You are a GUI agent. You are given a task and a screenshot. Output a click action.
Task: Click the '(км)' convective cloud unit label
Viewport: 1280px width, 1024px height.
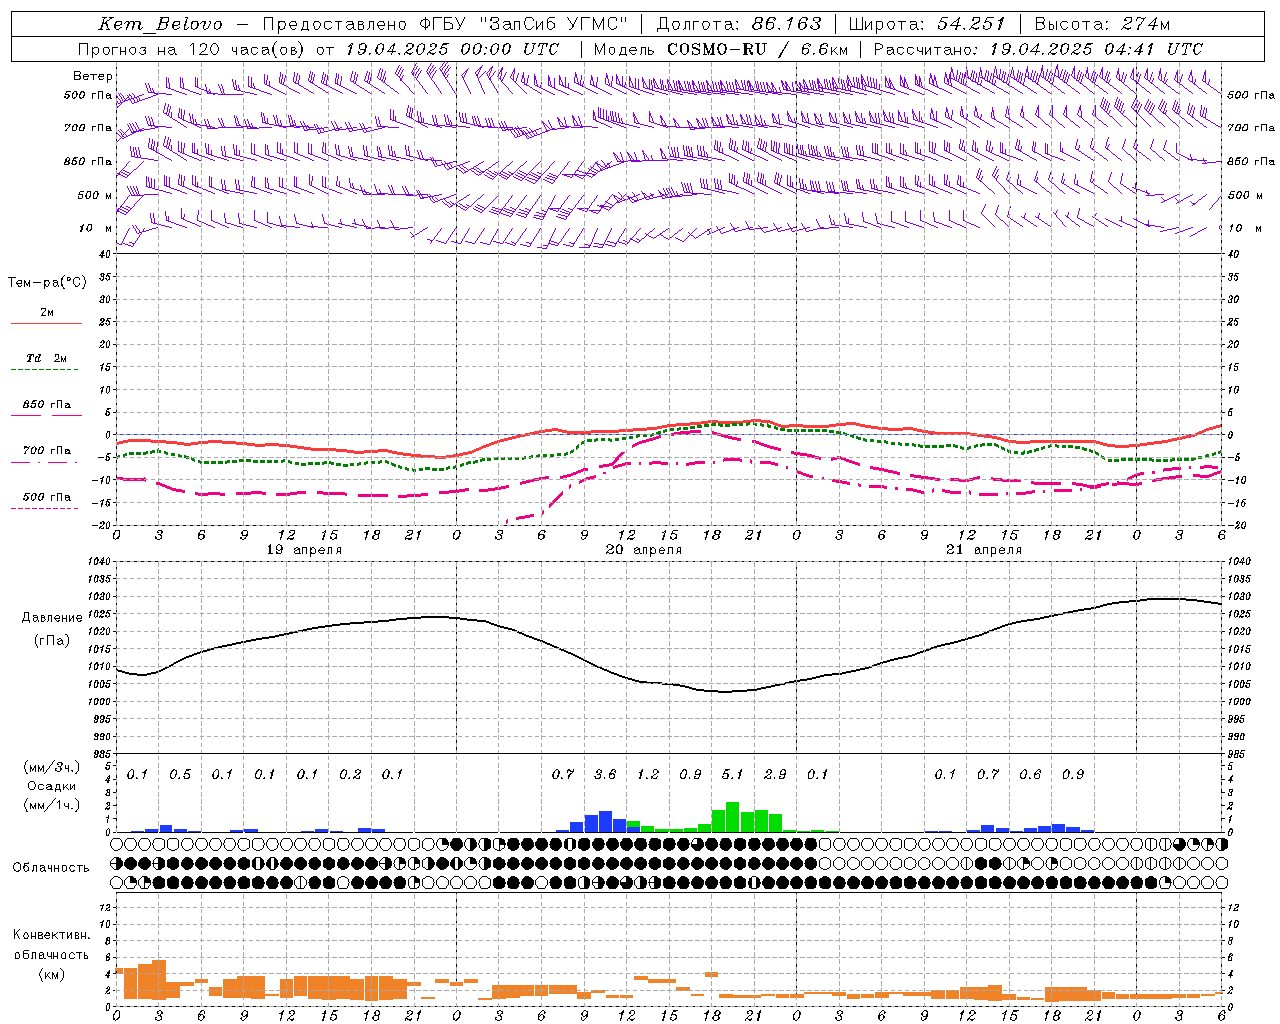(x=52, y=974)
